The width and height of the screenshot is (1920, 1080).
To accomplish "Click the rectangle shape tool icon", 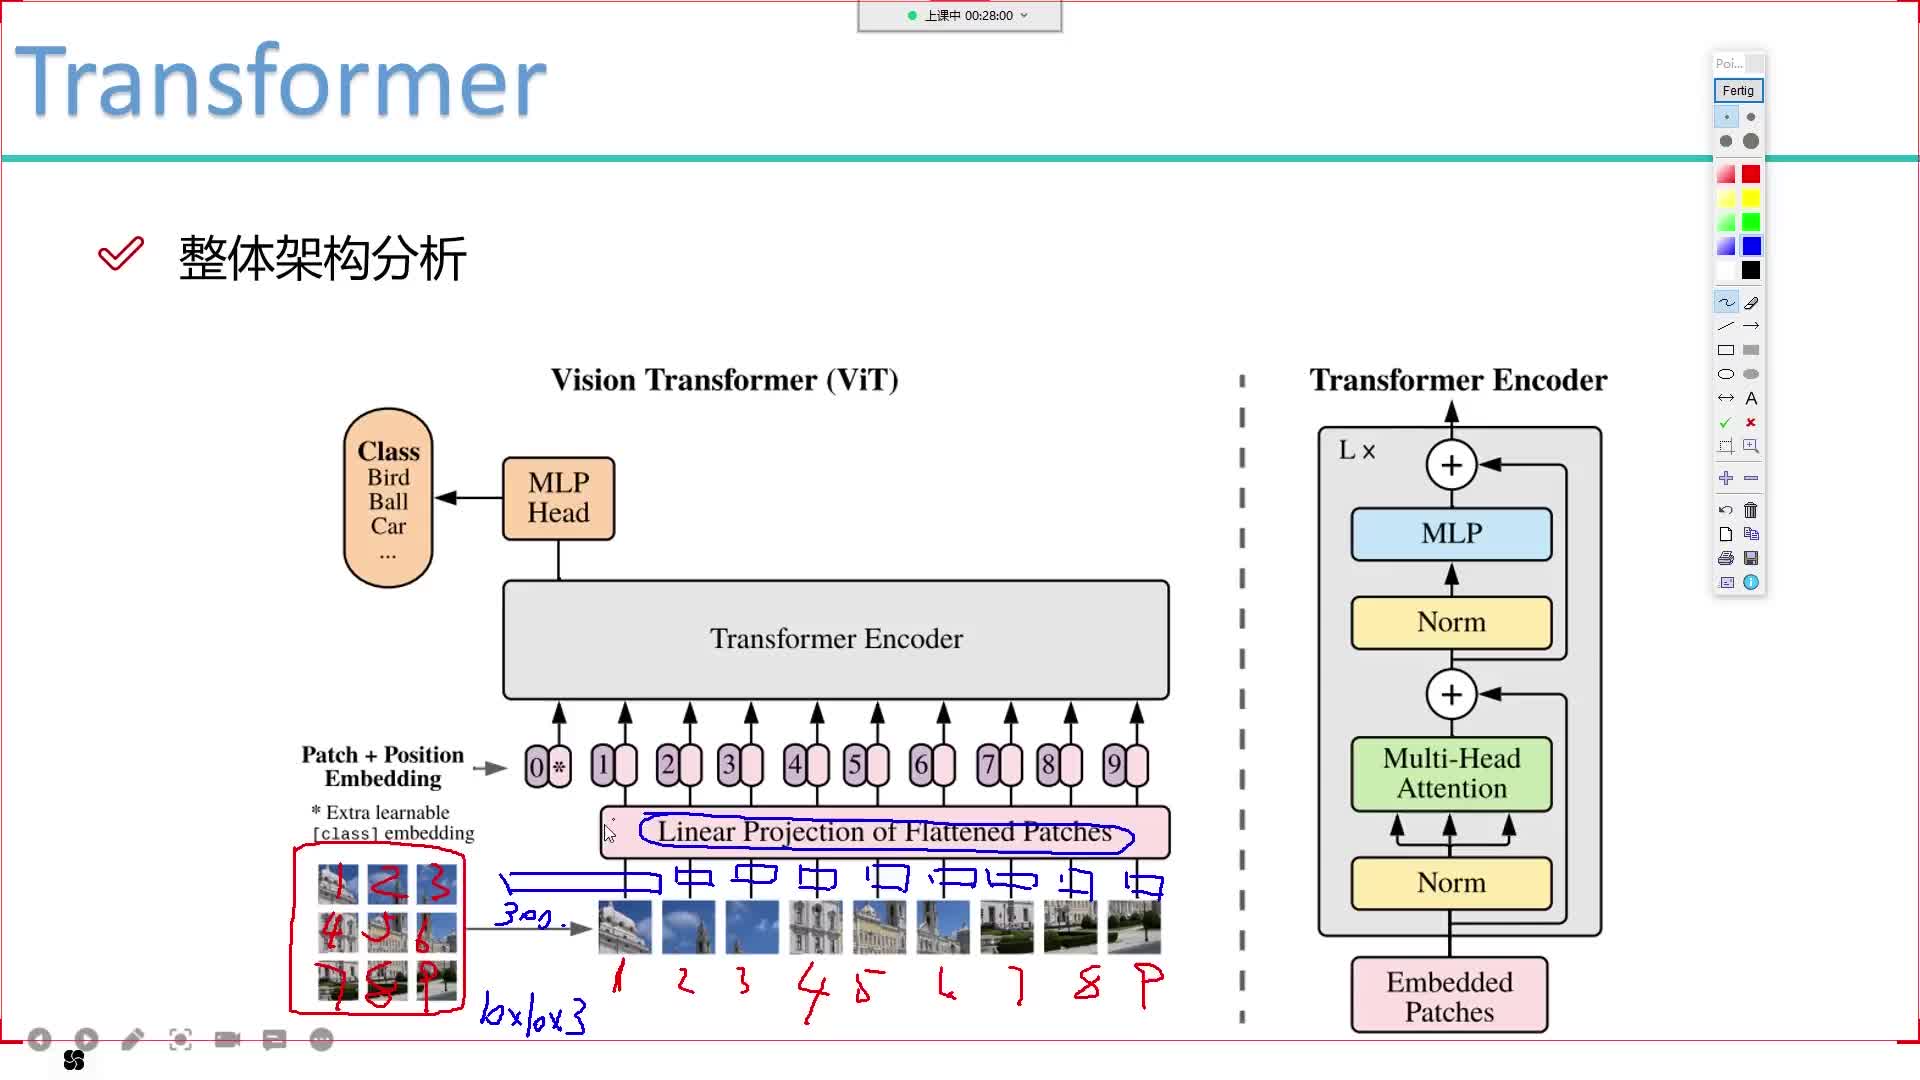I will [x=1726, y=349].
